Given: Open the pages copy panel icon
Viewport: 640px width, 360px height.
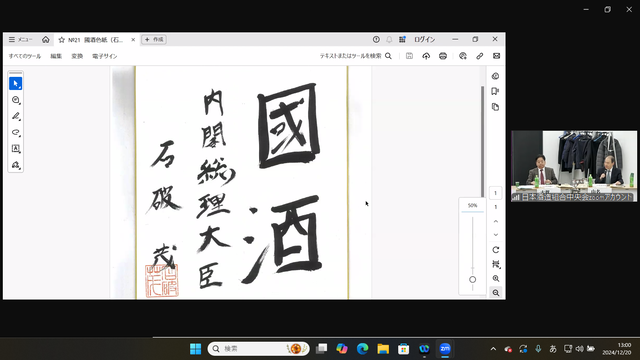Looking at the screenshot, I should (x=496, y=107).
